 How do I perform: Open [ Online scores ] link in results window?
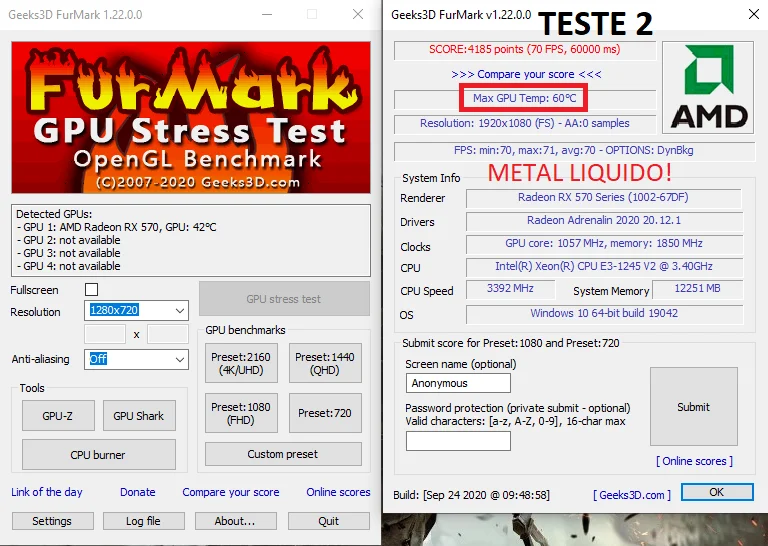(695, 461)
